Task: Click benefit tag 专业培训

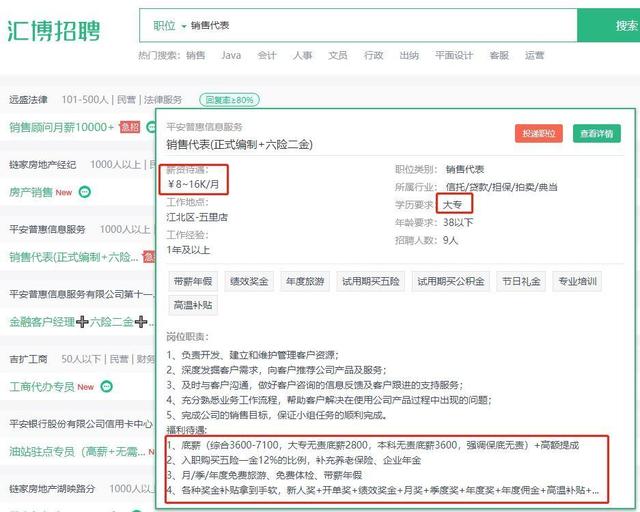Action: [x=577, y=281]
